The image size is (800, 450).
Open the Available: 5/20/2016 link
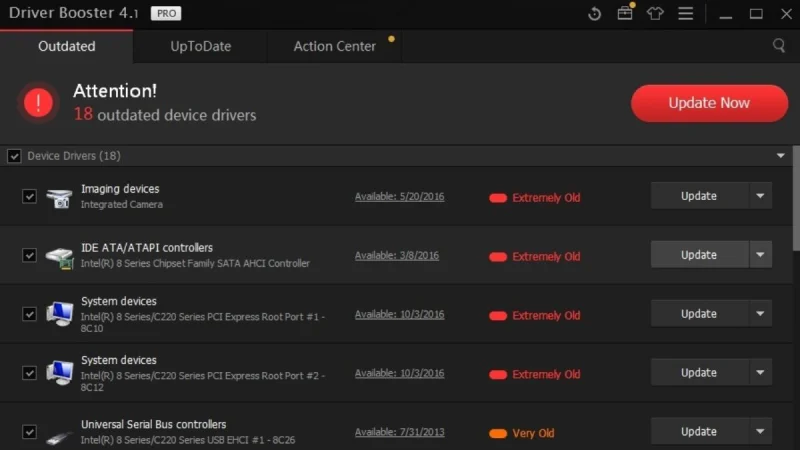tap(399, 197)
